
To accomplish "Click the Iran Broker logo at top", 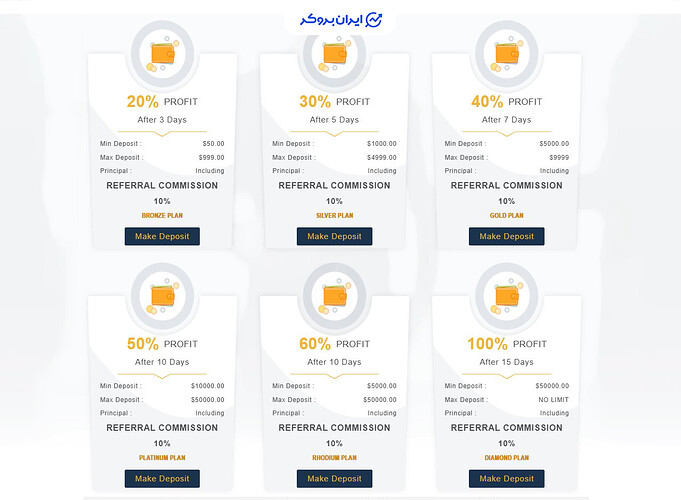I will click(341, 20).
